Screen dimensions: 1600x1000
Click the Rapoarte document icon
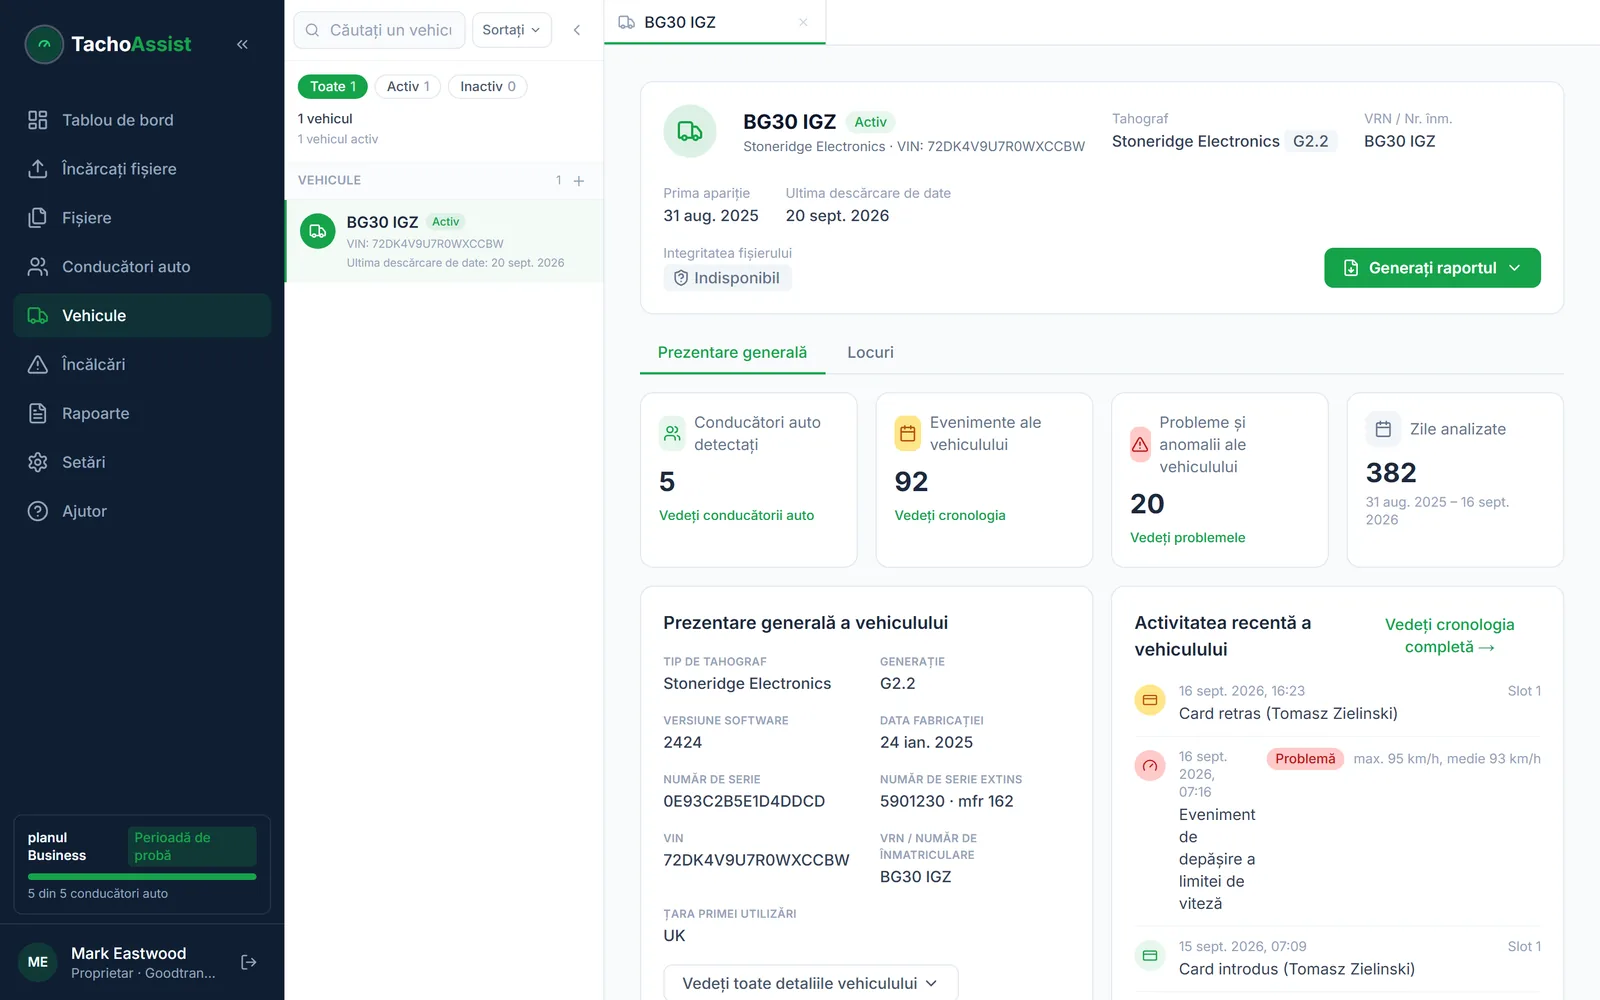point(38,414)
